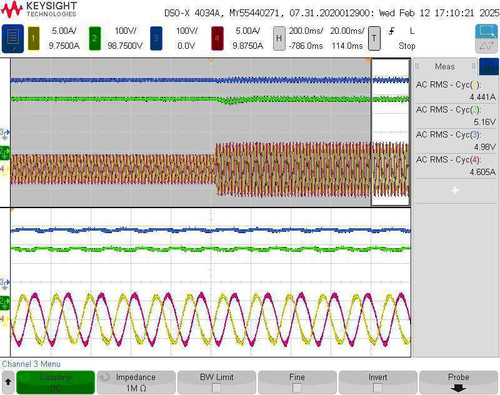Click the 114.0ms zoom delay value
500x395 pixels.
(x=347, y=46)
